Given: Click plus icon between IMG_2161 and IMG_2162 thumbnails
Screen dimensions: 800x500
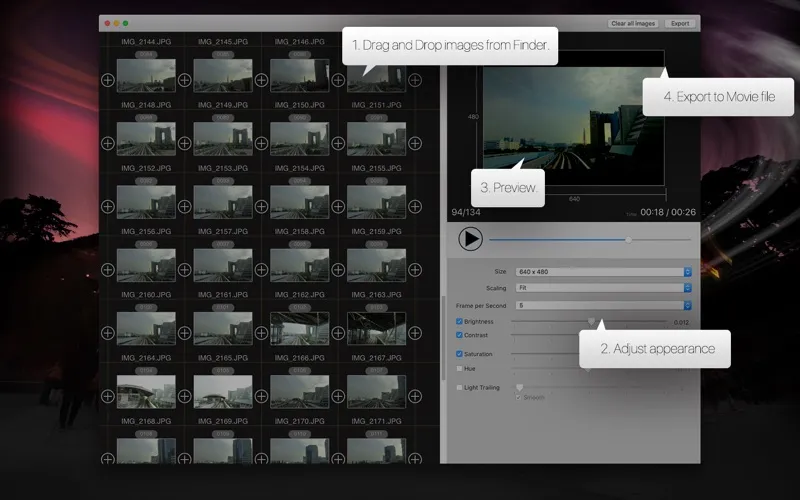Looking at the screenshot, I should point(261,333).
